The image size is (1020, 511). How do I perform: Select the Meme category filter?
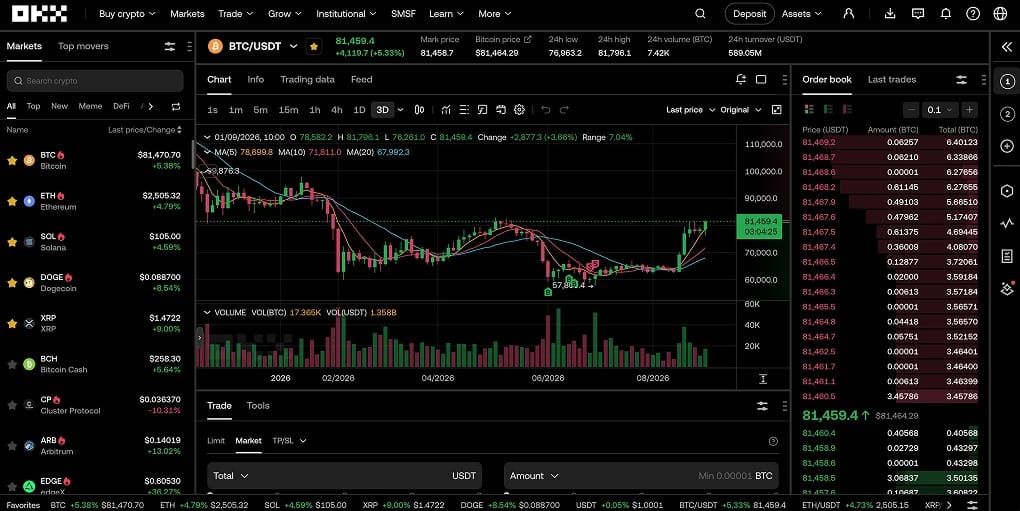tap(90, 106)
